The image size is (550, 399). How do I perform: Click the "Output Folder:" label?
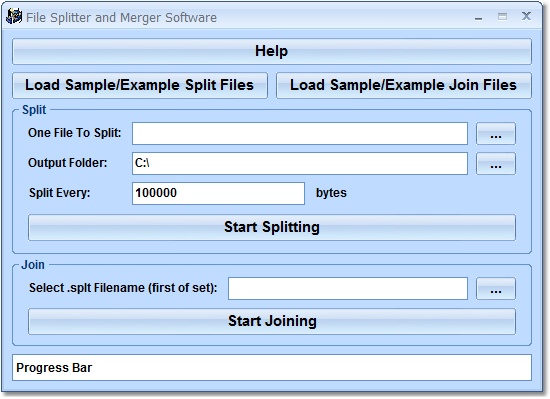[x=68, y=163]
